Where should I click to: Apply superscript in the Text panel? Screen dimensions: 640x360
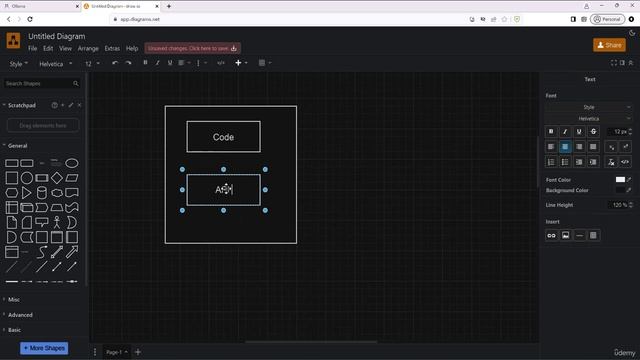(x=625, y=147)
